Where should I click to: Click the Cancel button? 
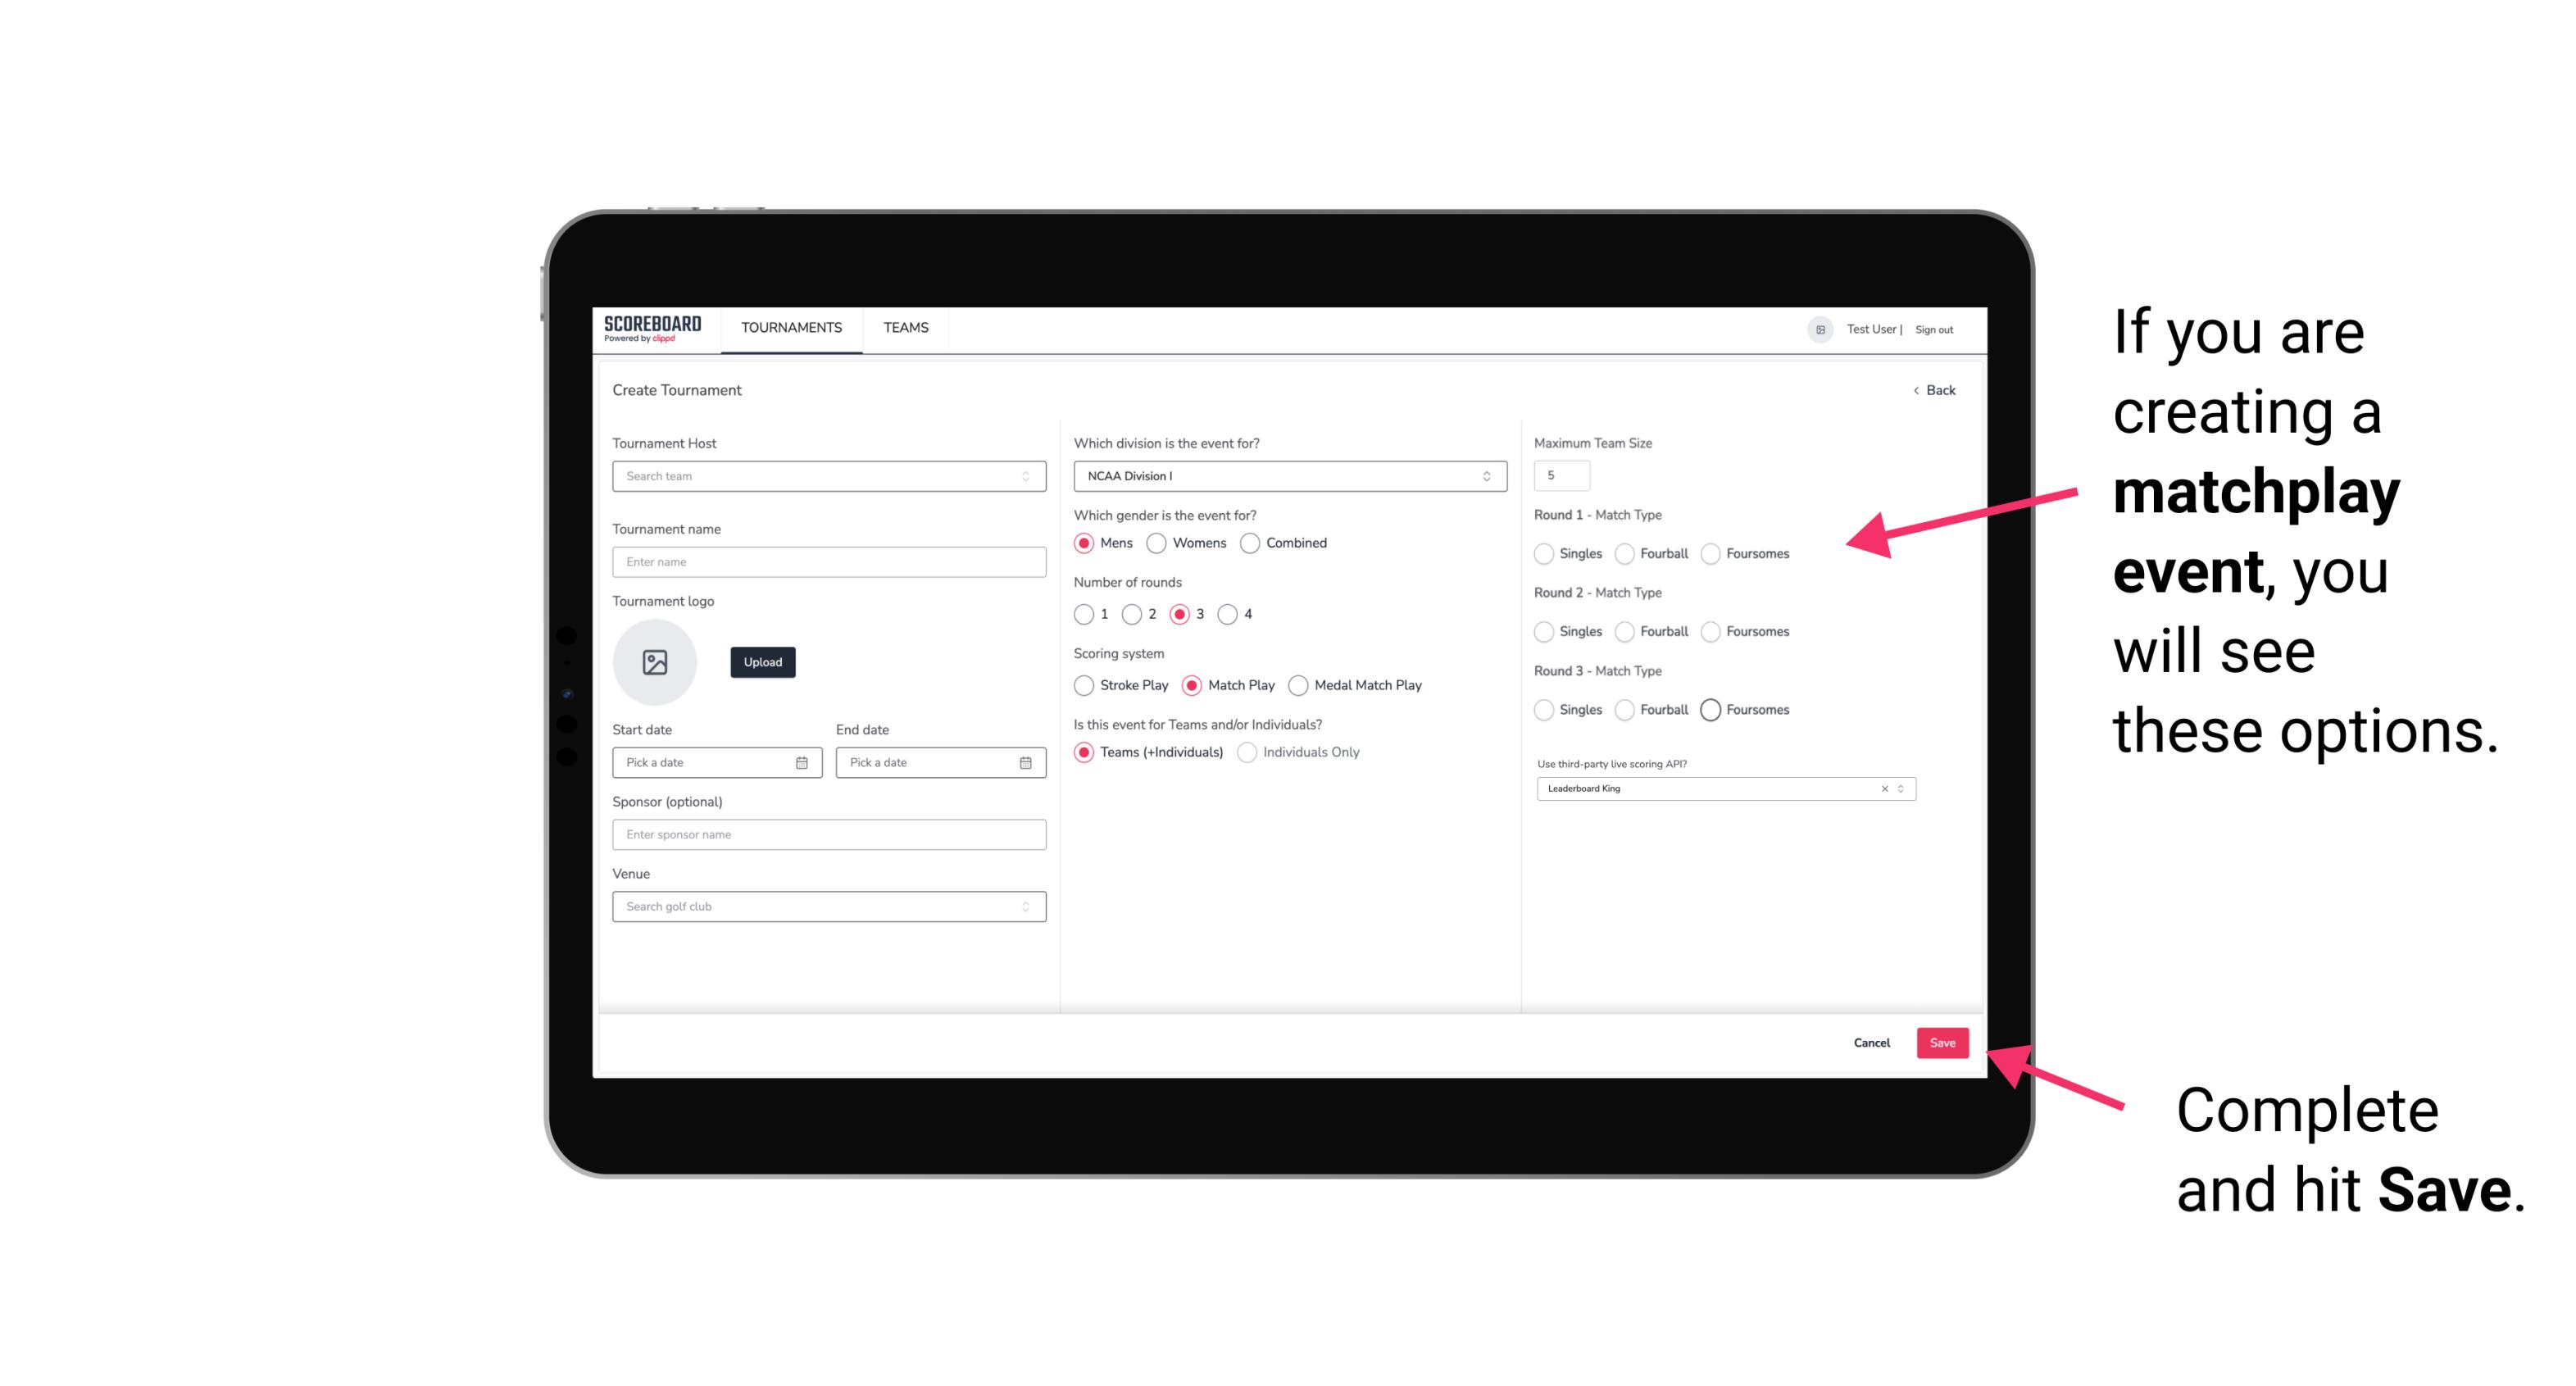tap(1871, 1041)
